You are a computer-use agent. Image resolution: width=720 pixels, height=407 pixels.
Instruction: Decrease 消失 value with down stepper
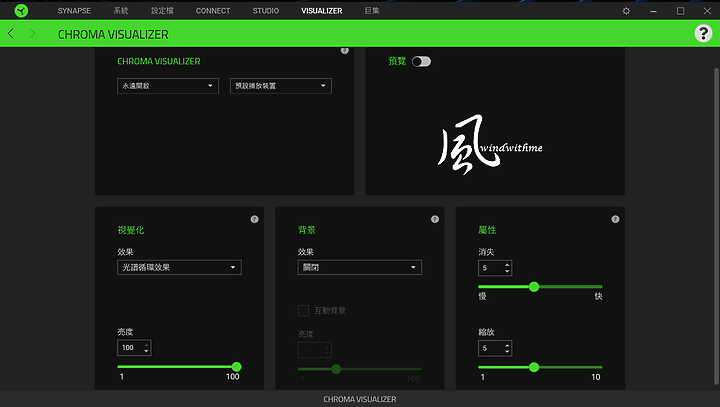[507, 271]
